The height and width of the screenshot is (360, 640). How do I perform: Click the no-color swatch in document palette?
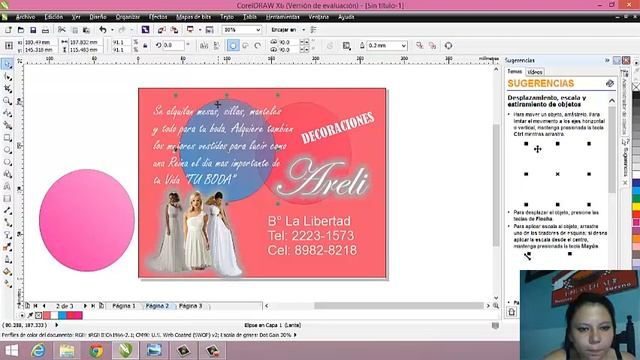click(x=38, y=315)
